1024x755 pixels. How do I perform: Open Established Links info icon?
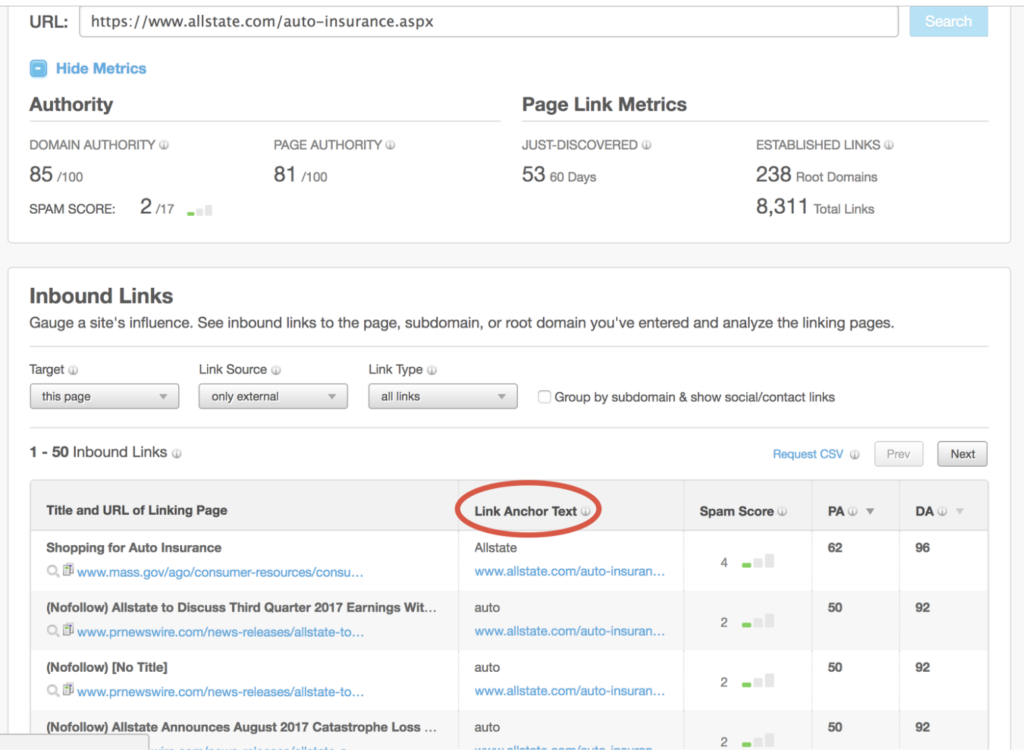click(889, 145)
